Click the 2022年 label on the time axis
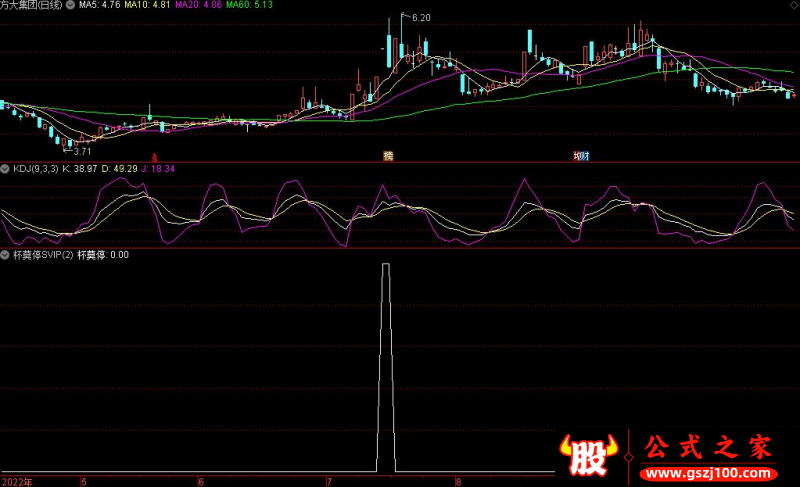The height and width of the screenshot is (487, 800). pyautogui.click(x=17, y=481)
